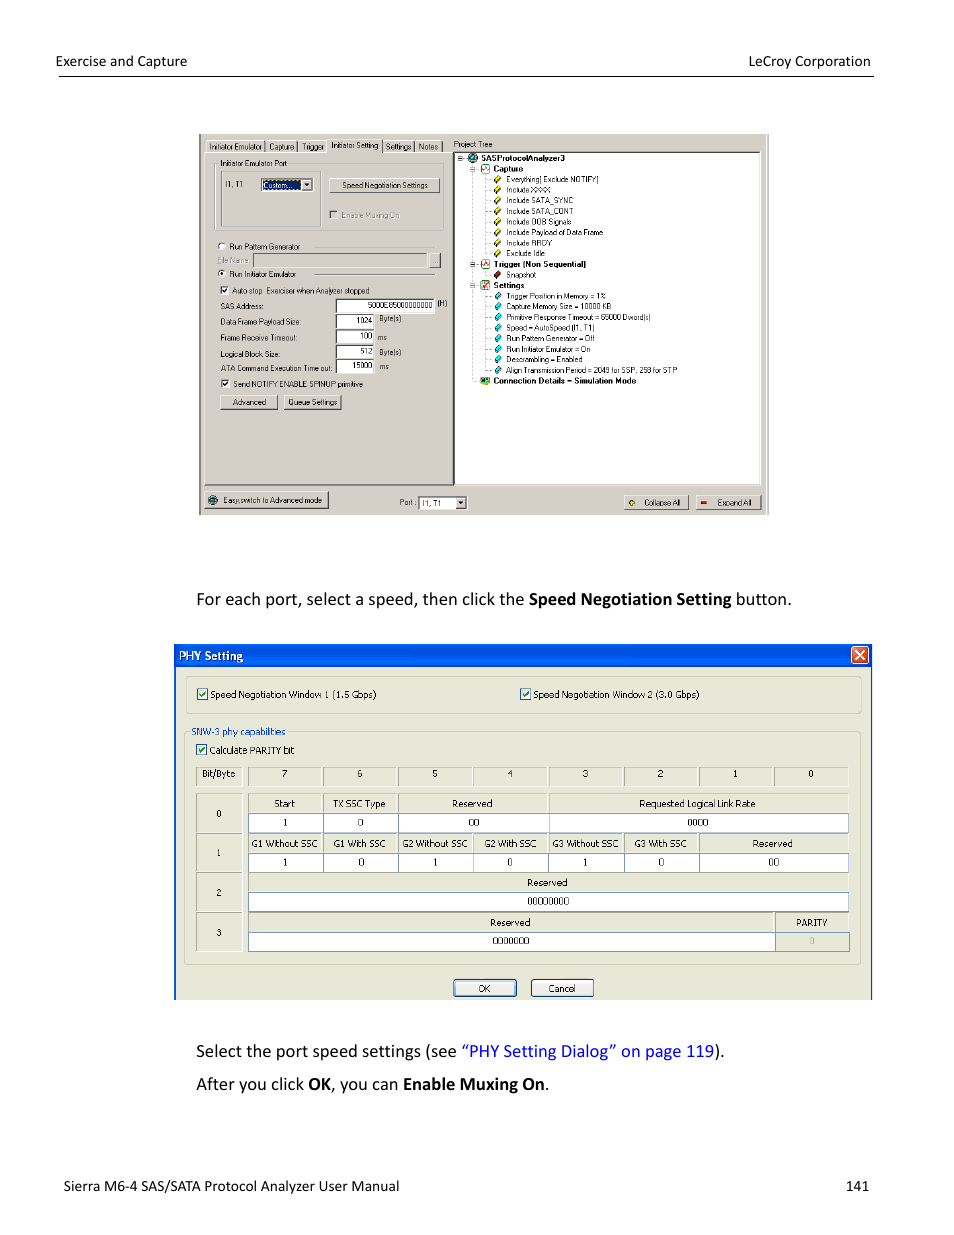Select the Initiator Setting tab
The height and width of the screenshot is (1235, 954).
click(x=355, y=146)
